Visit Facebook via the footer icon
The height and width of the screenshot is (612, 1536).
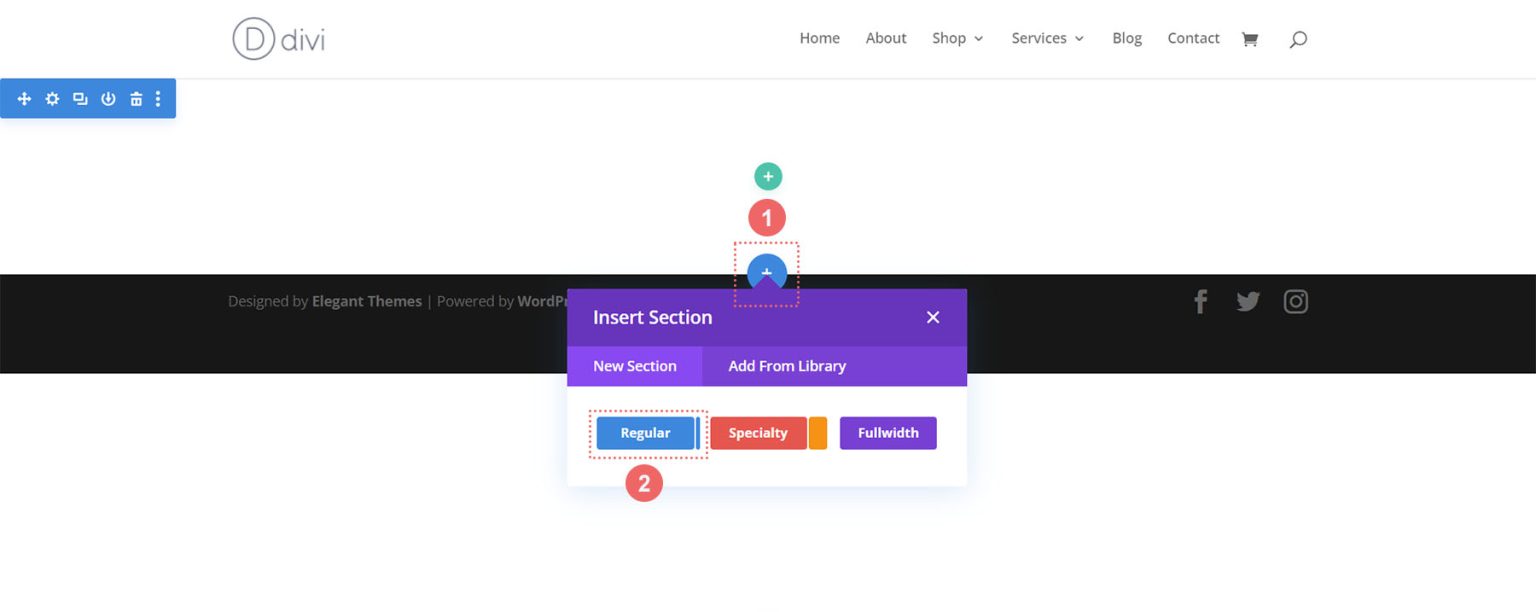tap(1200, 301)
